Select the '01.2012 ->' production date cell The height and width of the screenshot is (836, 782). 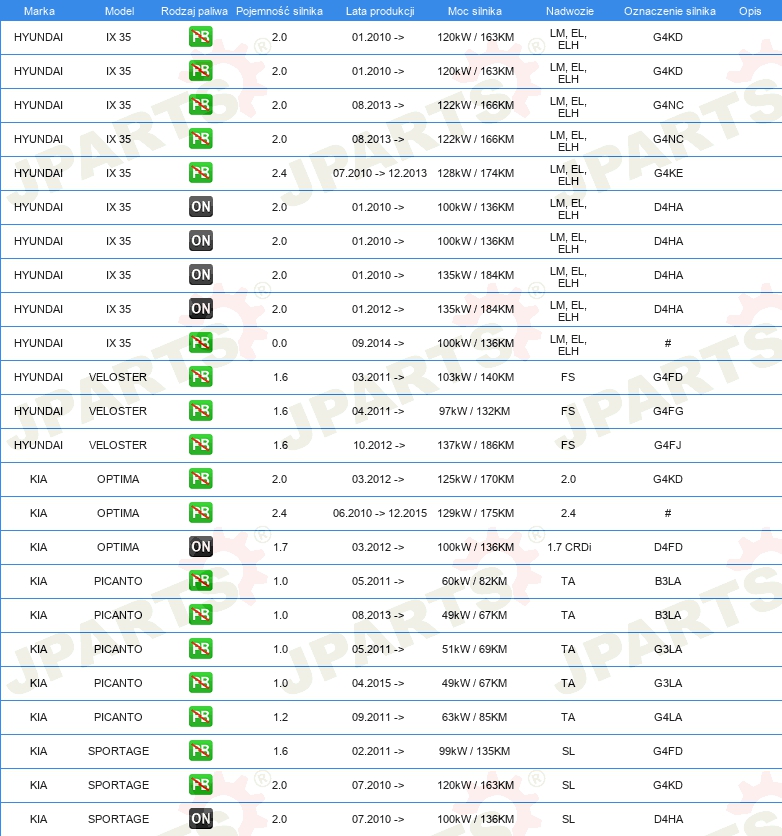click(x=378, y=309)
